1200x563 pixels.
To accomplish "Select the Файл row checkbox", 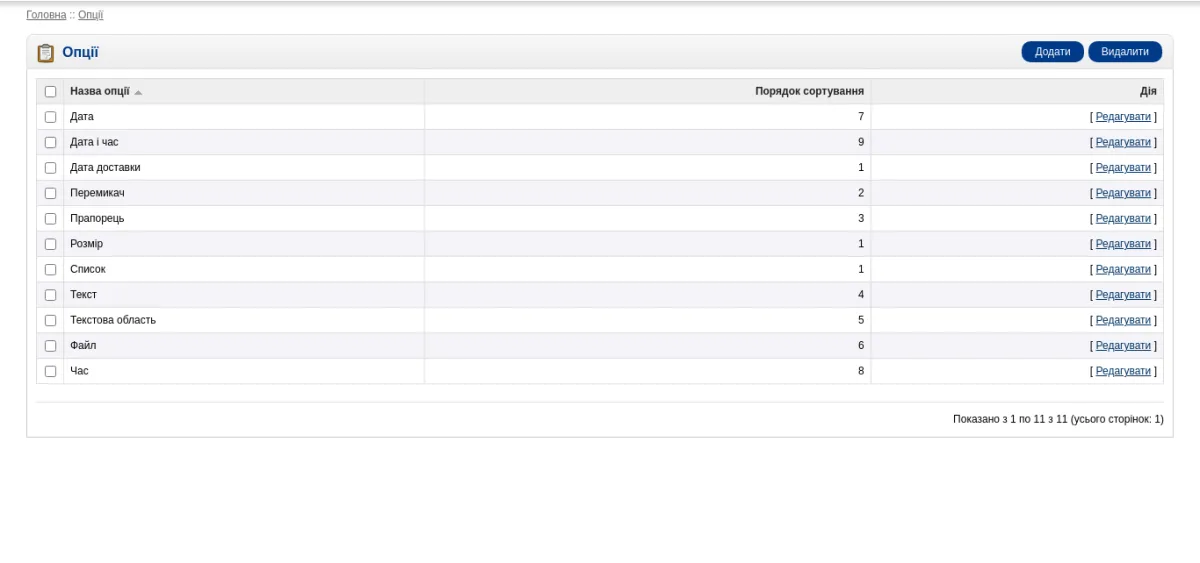I will pos(51,346).
